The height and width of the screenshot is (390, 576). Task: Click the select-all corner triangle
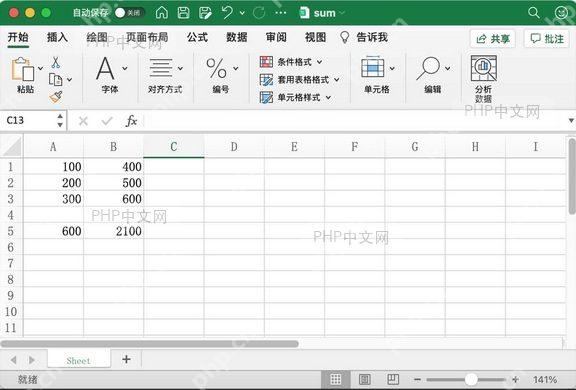point(12,147)
